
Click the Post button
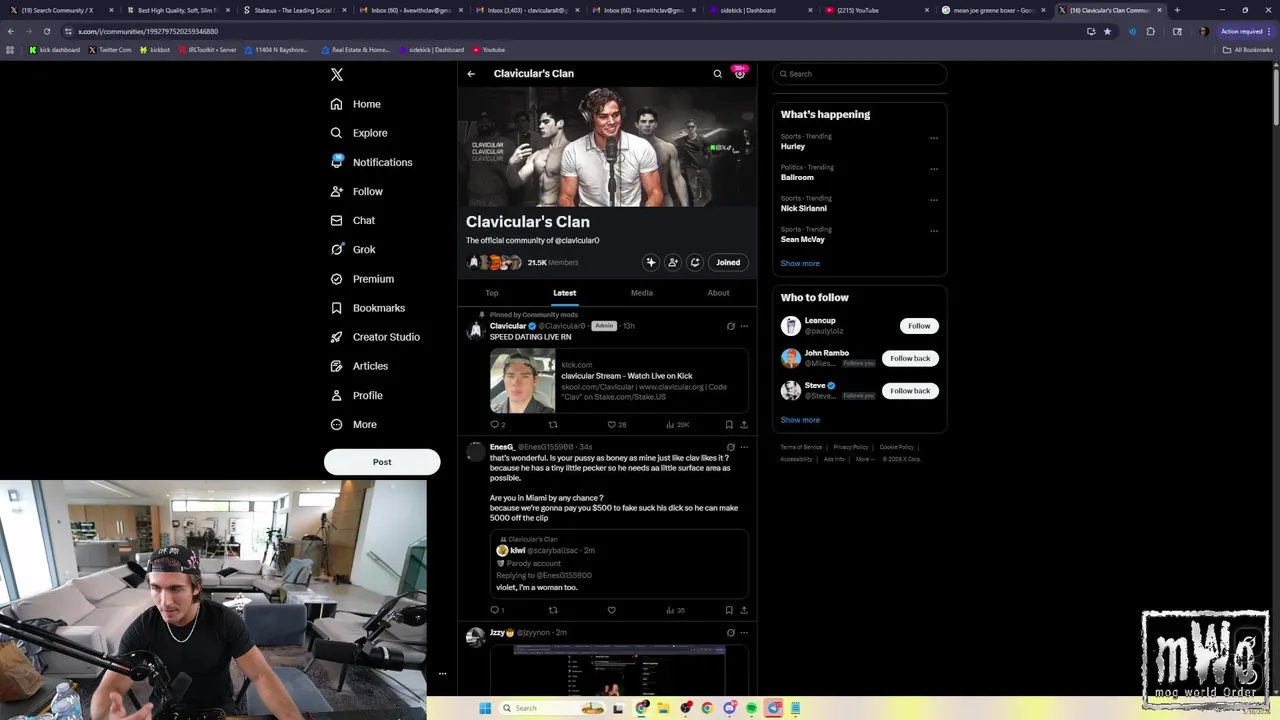[x=382, y=462]
